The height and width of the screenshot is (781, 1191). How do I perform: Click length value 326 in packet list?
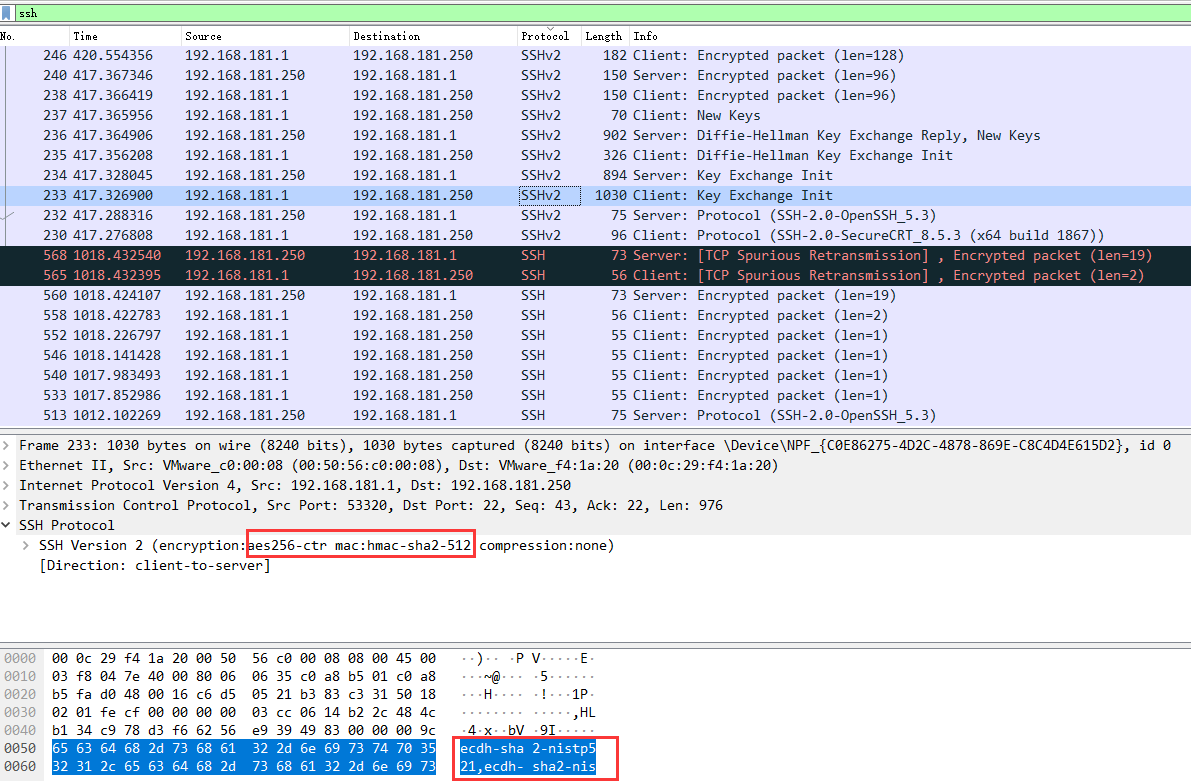[614, 155]
